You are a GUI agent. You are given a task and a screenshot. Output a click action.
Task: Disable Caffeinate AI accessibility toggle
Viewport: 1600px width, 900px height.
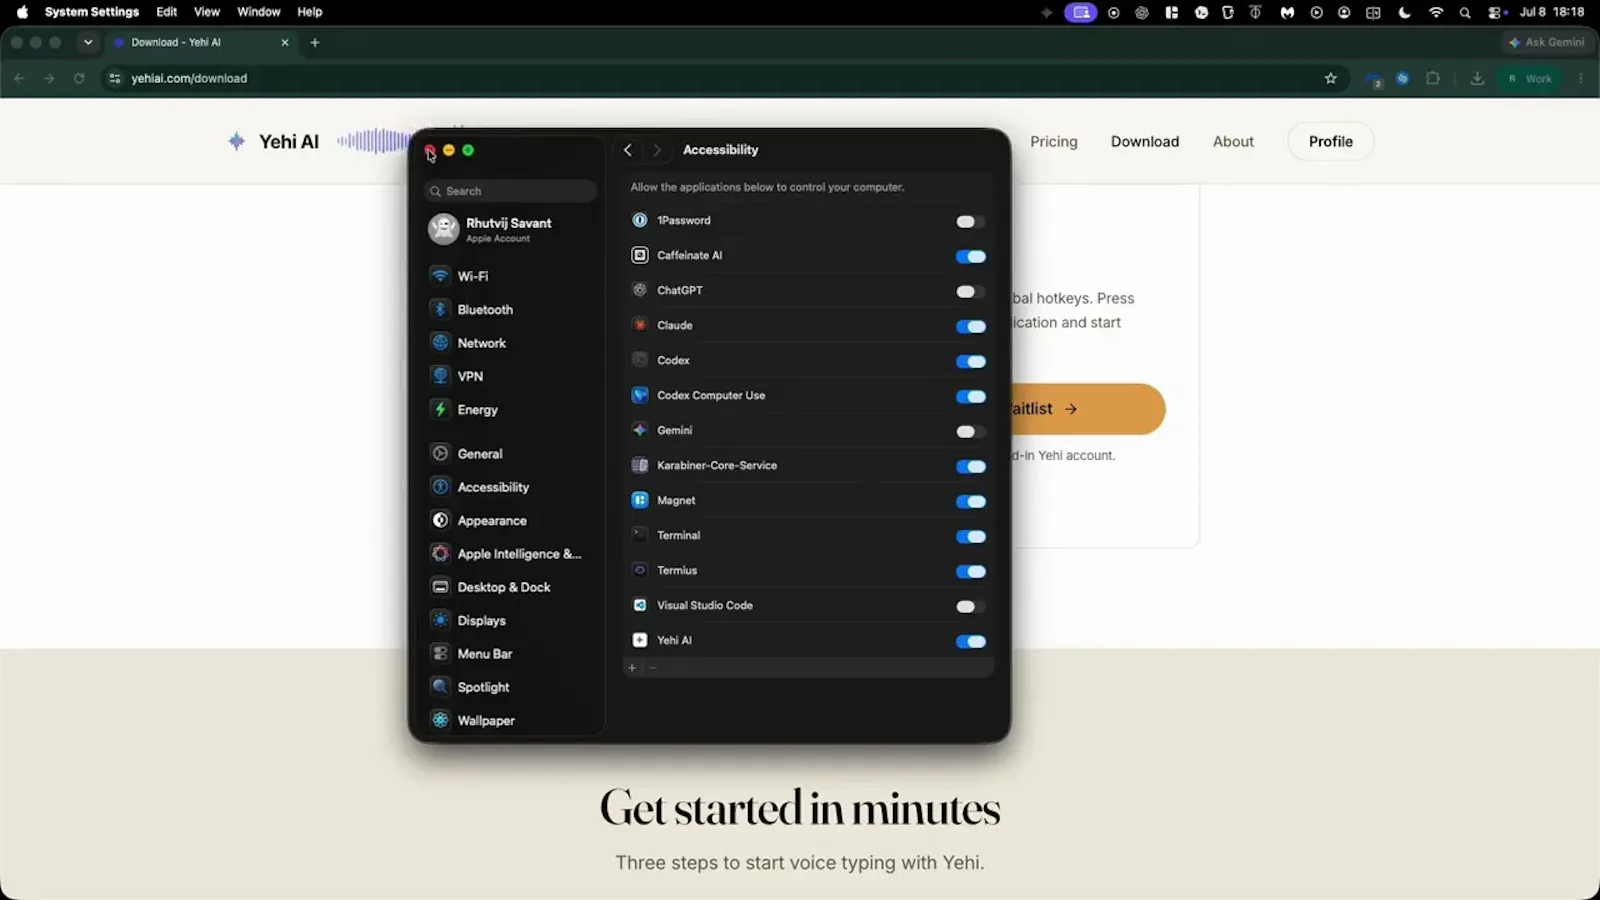pyautogui.click(x=970, y=256)
